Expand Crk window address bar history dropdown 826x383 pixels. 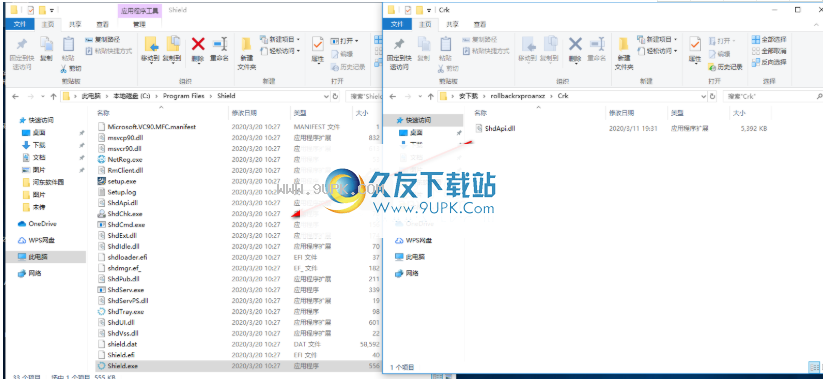coord(703,97)
